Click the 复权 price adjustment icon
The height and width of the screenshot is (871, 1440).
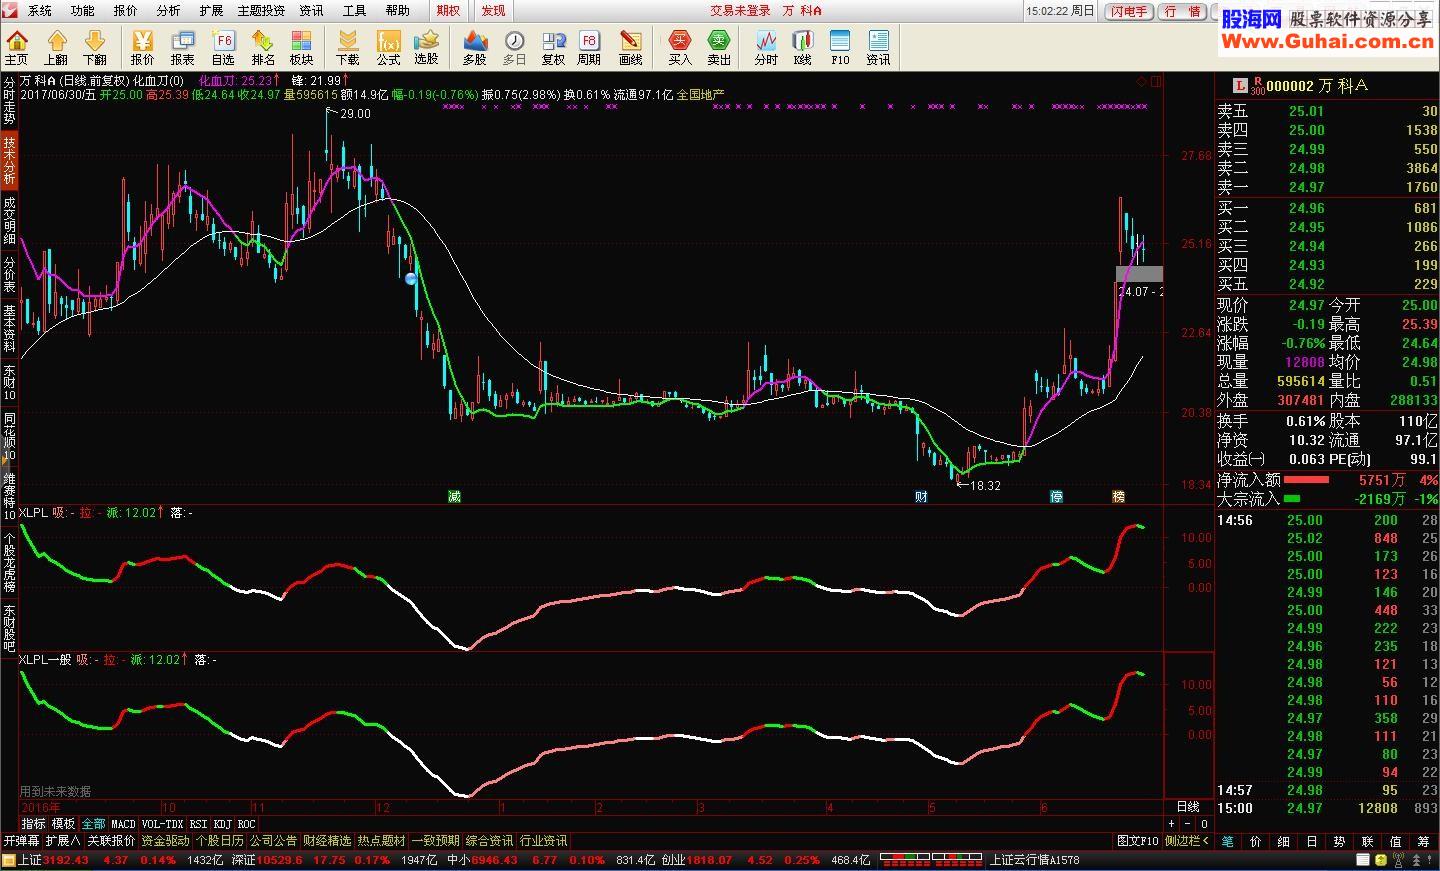click(x=553, y=47)
